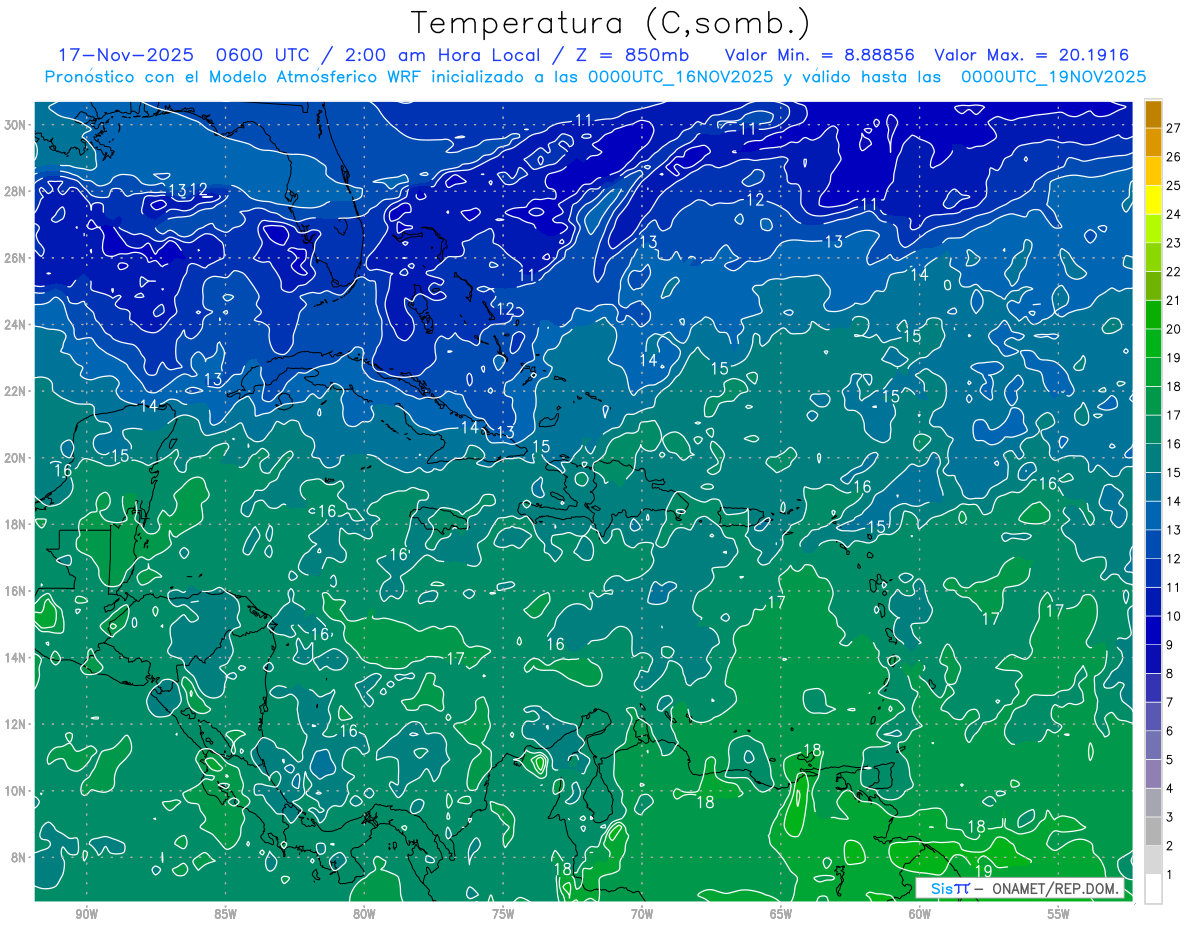Click the '75W' longitude axis label
The height and width of the screenshot is (927, 1200).
coord(503,914)
